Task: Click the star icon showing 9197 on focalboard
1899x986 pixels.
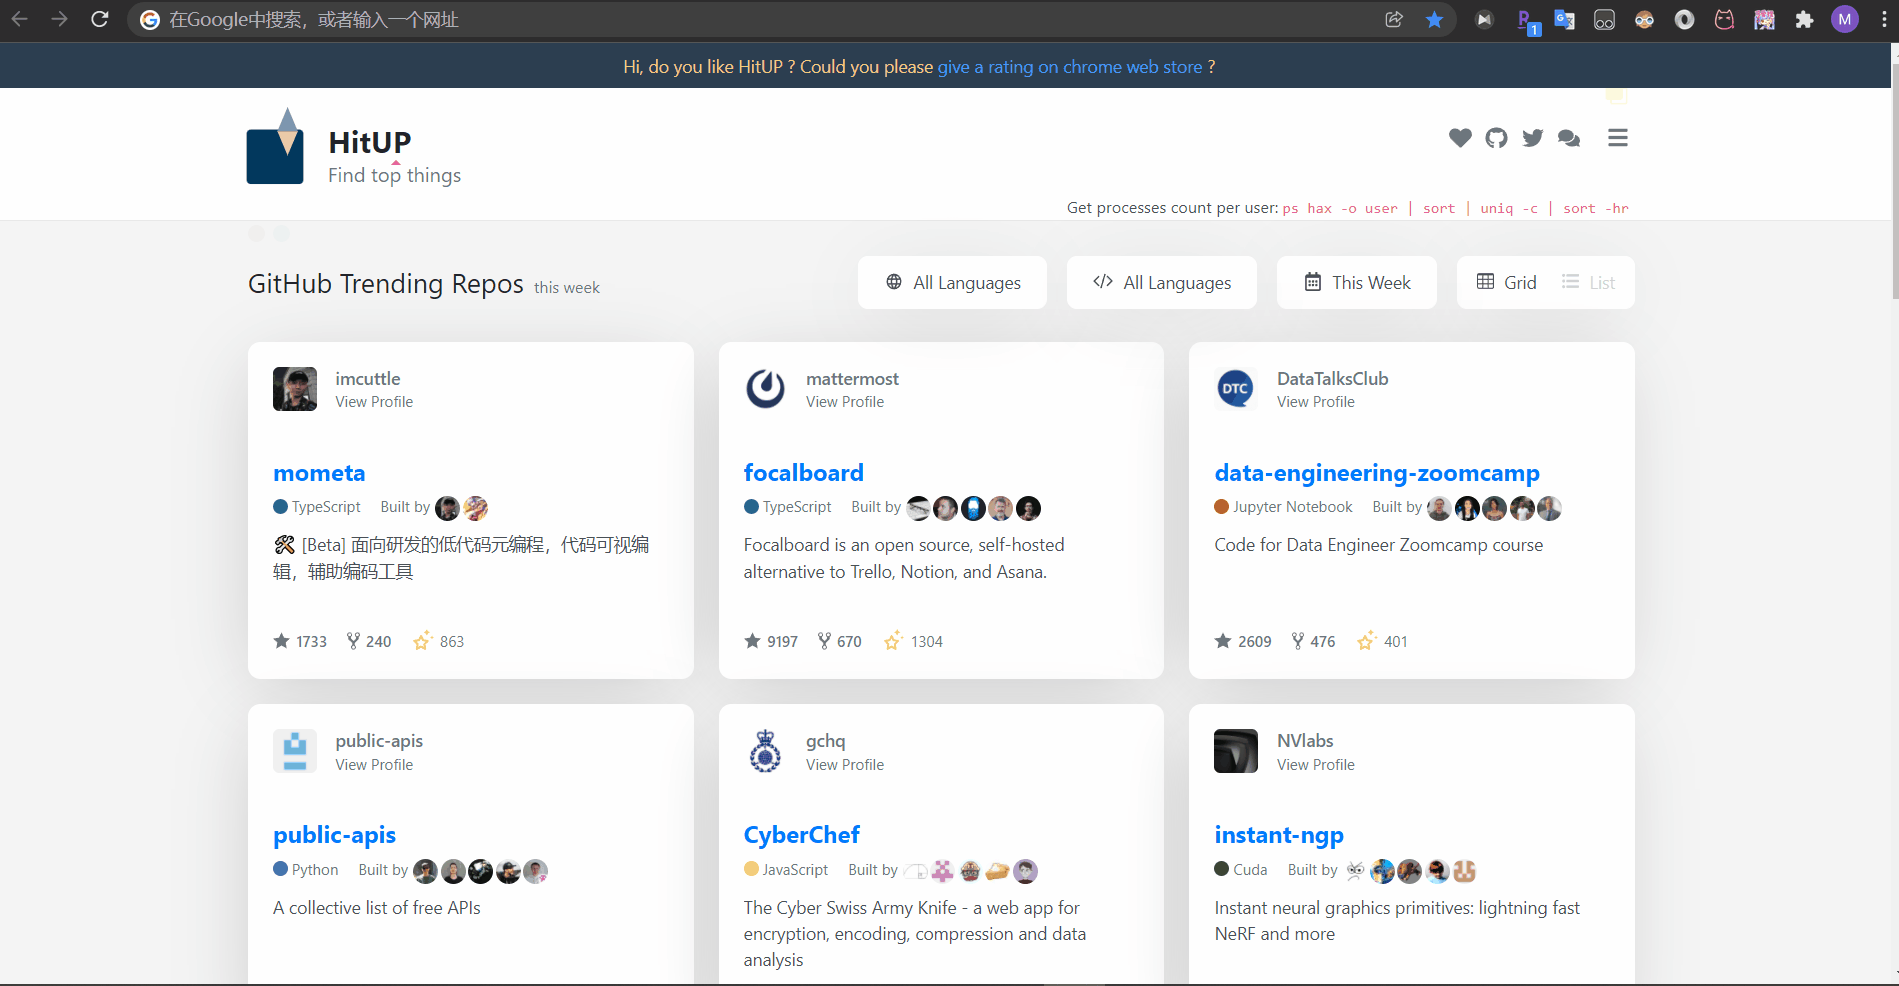Action: [752, 641]
